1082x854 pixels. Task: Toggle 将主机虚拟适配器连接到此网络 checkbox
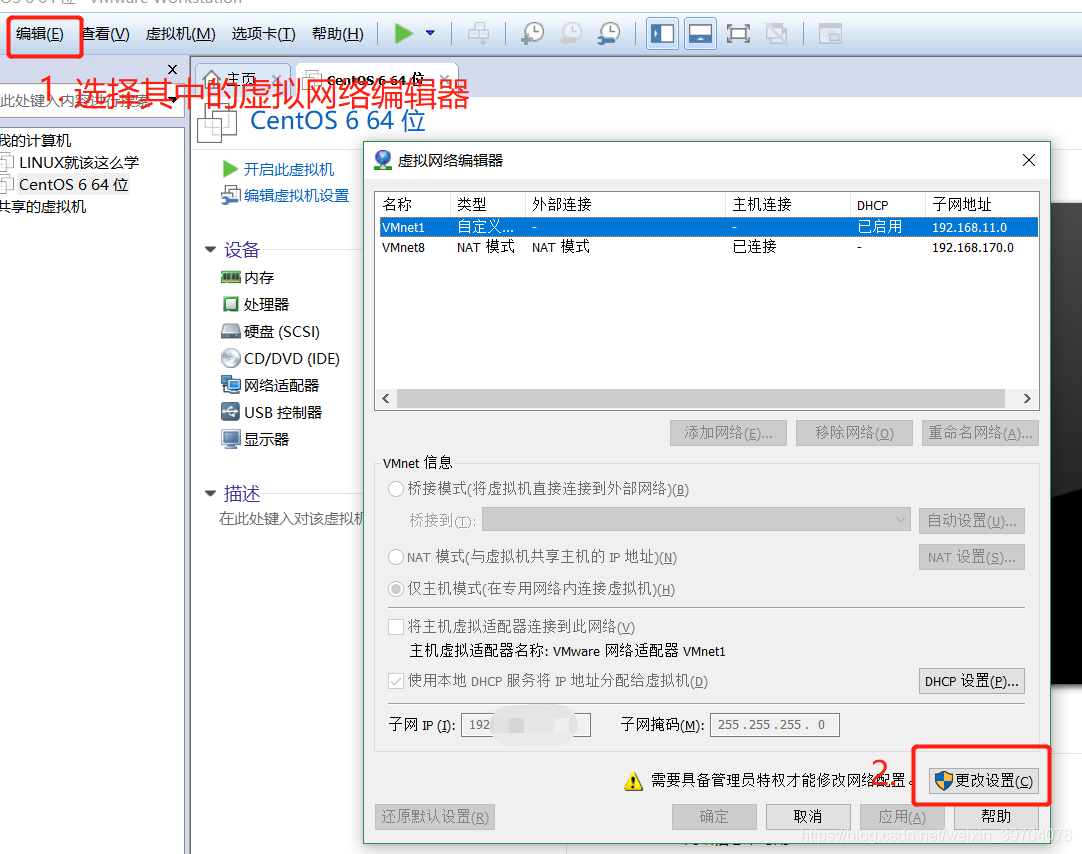[x=396, y=626]
